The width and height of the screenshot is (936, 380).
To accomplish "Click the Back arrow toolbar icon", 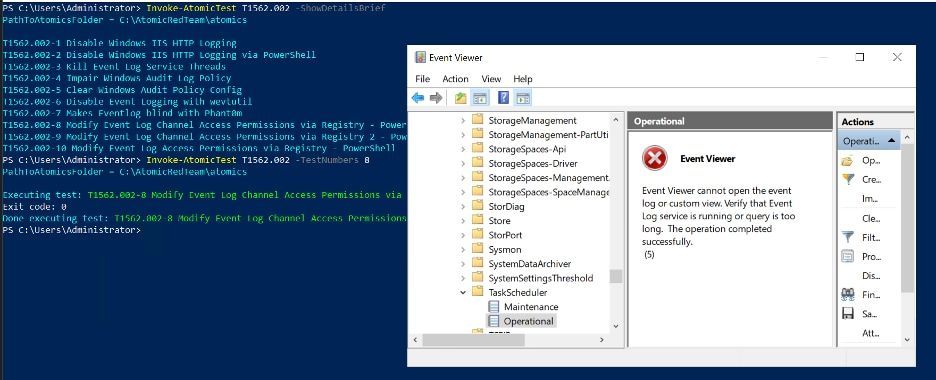I will pyautogui.click(x=418, y=98).
